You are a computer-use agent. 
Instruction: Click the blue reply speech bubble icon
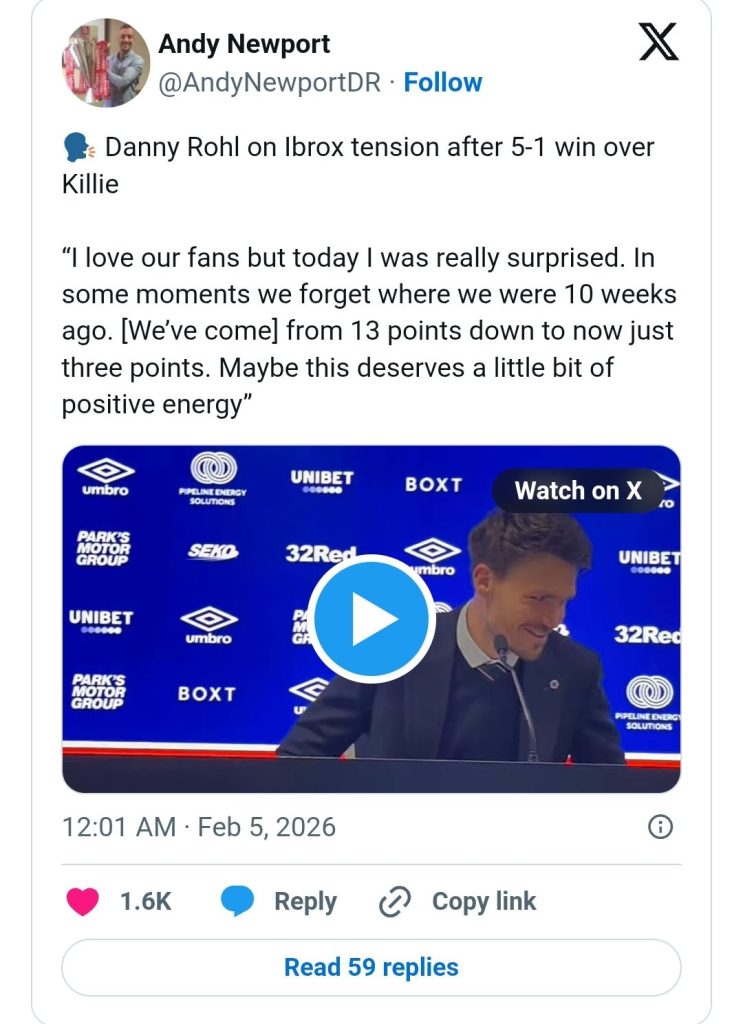point(237,901)
